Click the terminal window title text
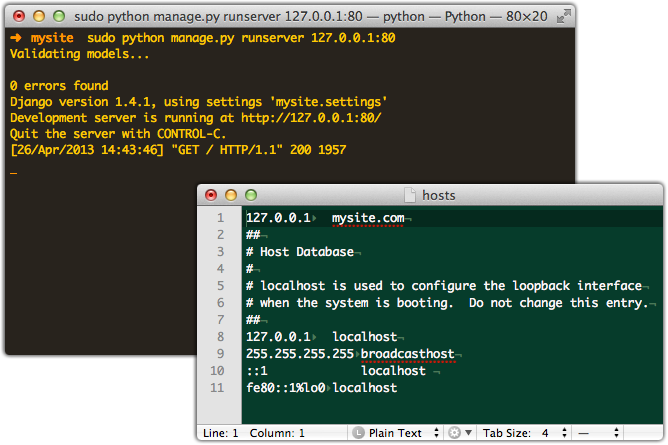The height and width of the screenshot is (445, 668). click(311, 17)
